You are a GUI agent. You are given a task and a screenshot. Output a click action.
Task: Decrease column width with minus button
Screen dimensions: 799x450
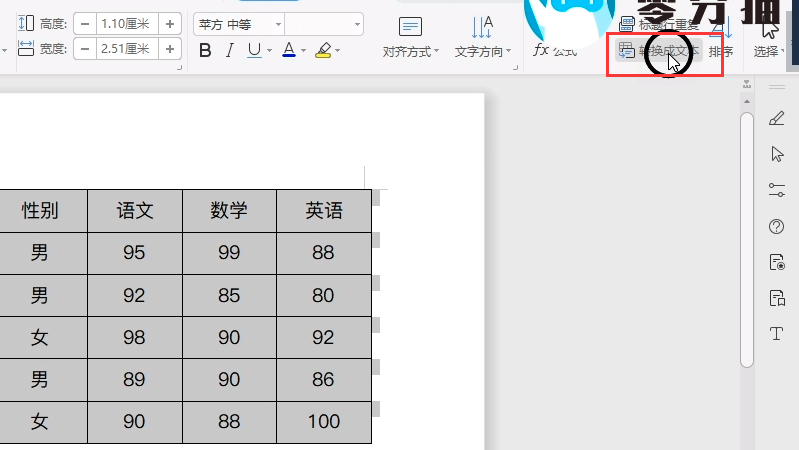[x=85, y=48]
